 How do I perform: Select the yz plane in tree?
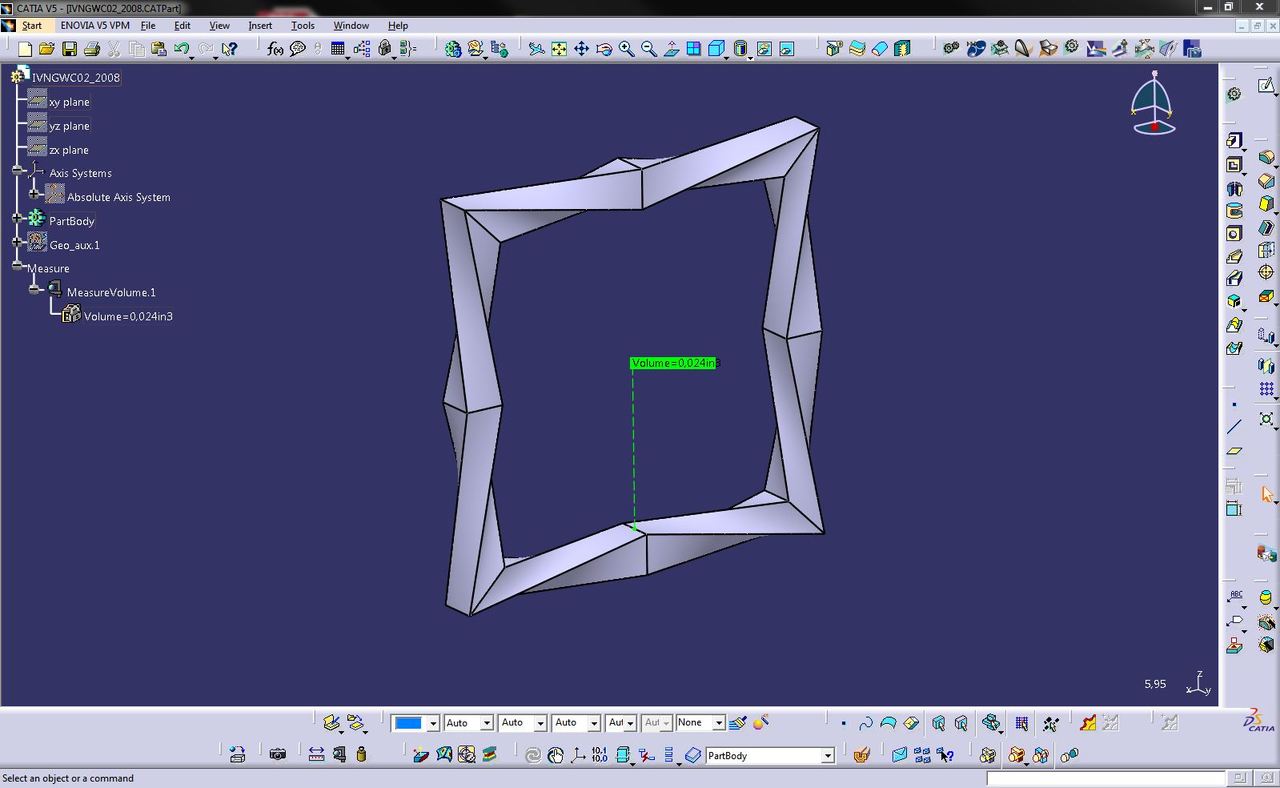click(69, 126)
